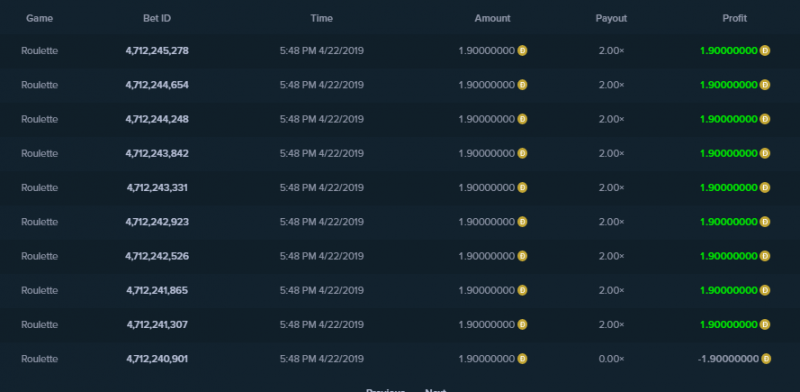
Task: Open bet ID 4,712,241,307
Action: click(x=157, y=324)
